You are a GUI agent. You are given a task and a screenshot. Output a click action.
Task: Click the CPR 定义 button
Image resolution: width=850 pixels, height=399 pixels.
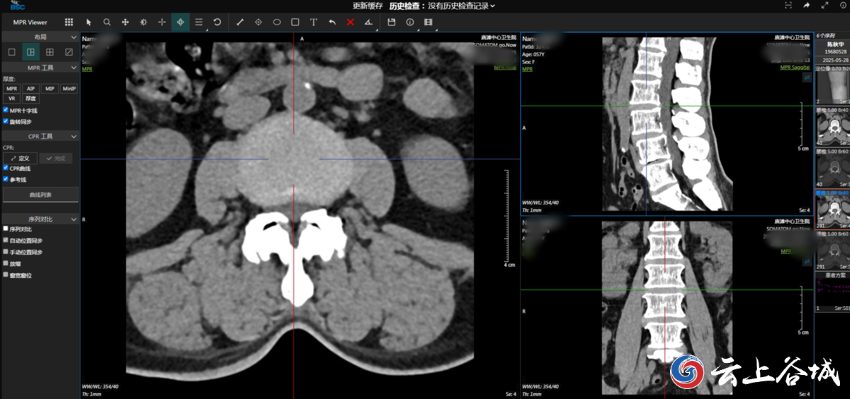20,158
